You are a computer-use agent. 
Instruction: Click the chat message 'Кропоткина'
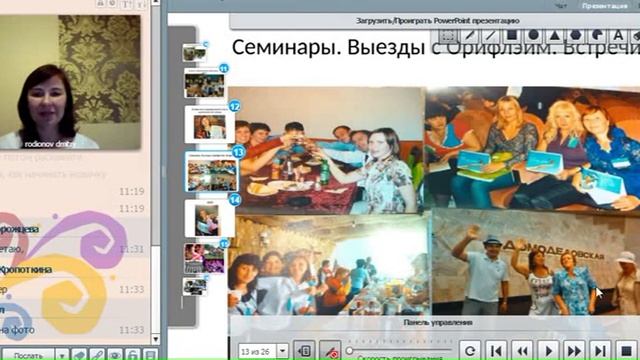point(26,269)
